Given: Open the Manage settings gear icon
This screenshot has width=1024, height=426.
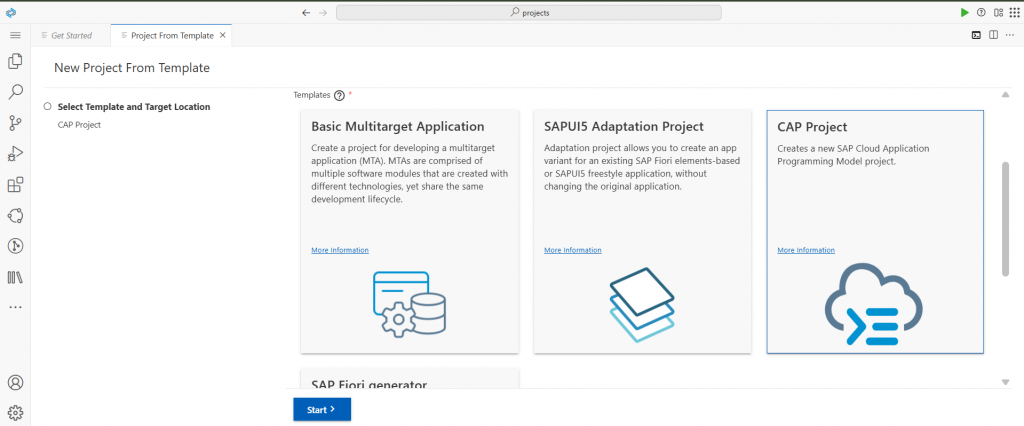Looking at the screenshot, I should coord(15,412).
